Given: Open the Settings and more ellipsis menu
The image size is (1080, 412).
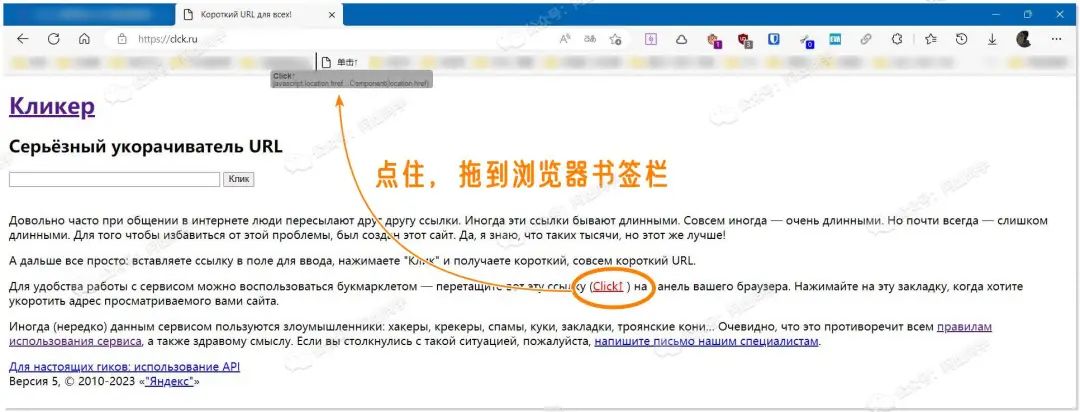Looking at the screenshot, I should coord(1057,39).
